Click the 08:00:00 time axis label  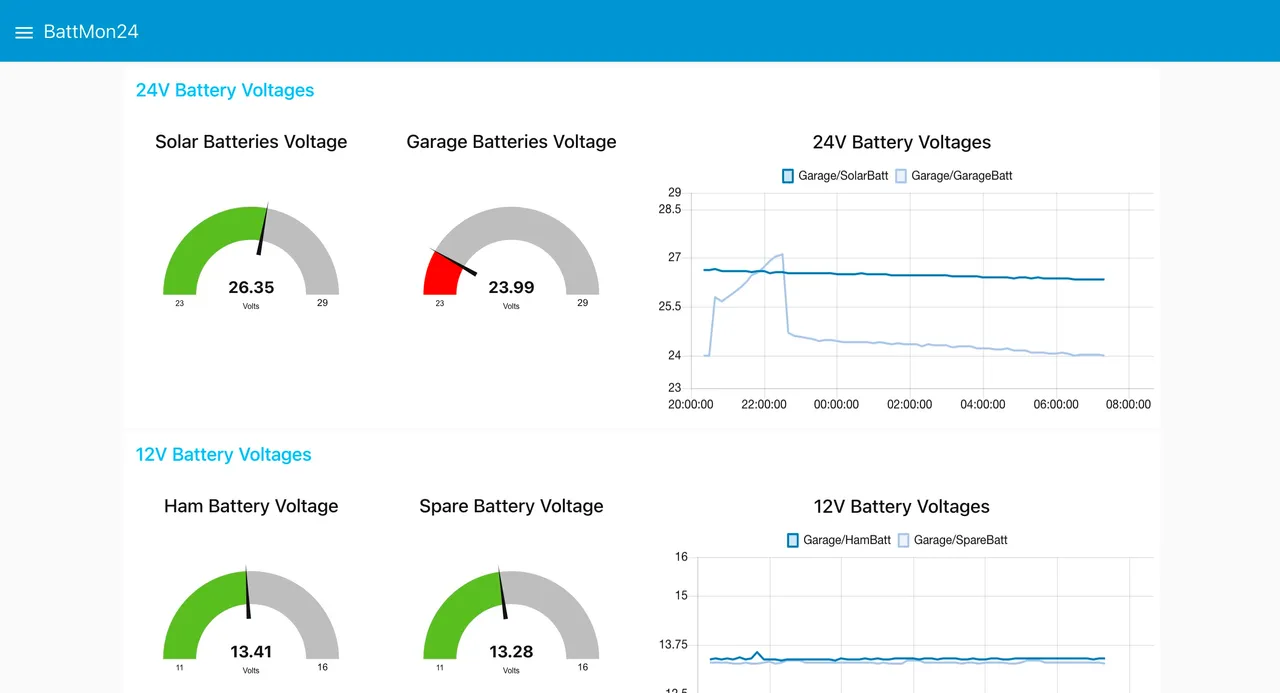coord(1128,405)
